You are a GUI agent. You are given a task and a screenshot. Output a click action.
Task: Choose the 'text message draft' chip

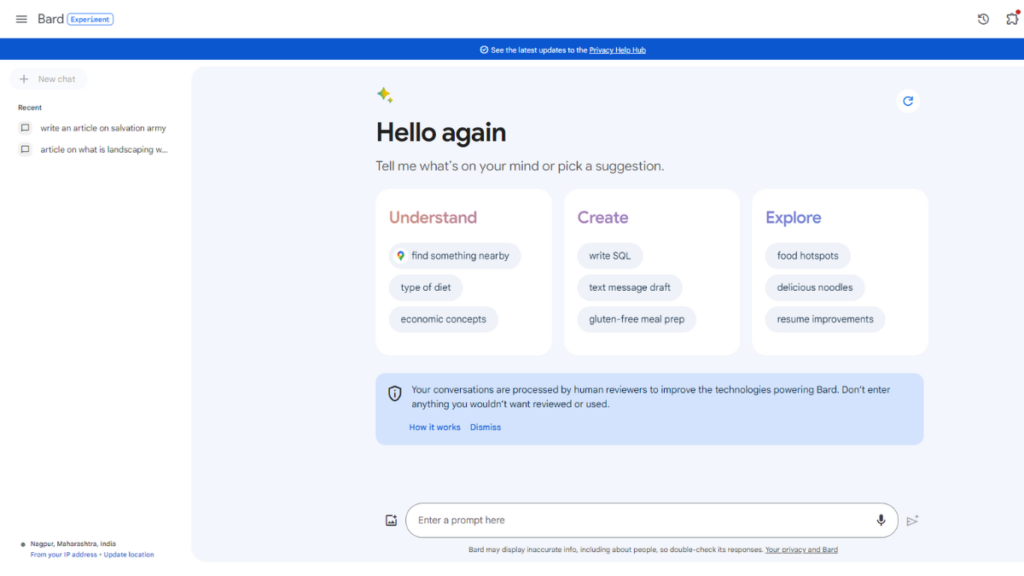pos(630,287)
